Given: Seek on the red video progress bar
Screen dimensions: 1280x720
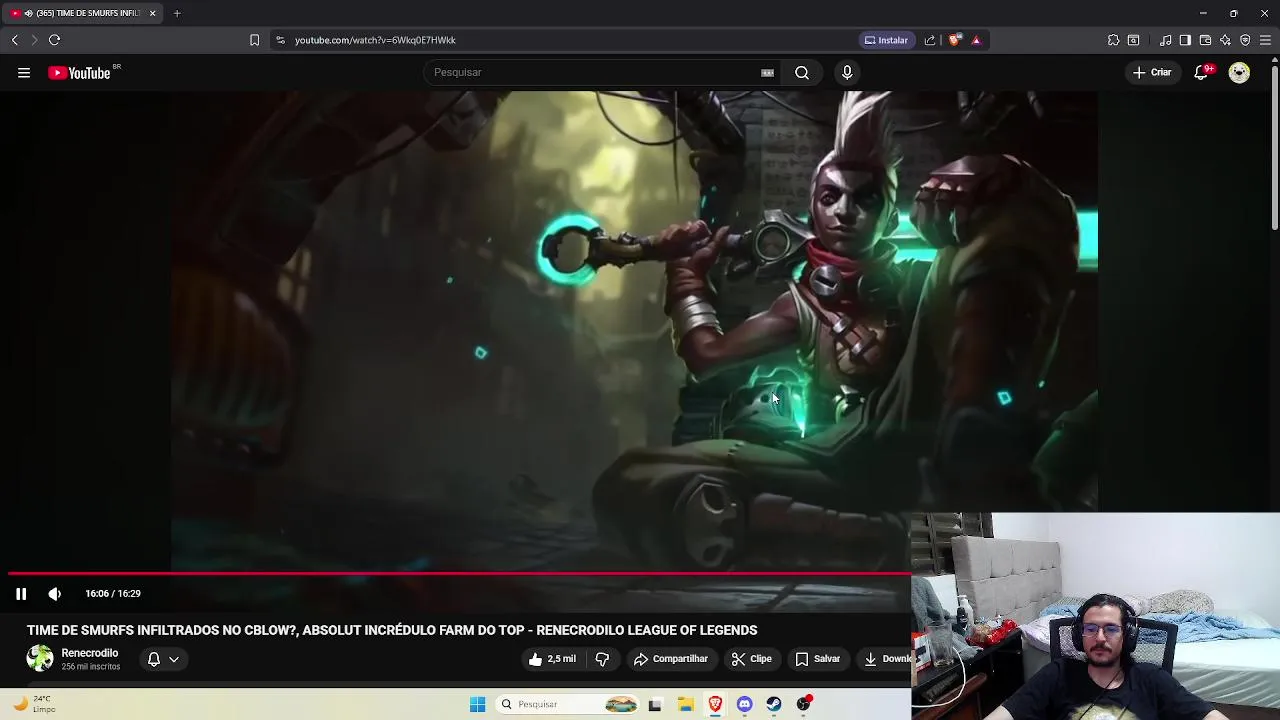Looking at the screenshot, I should coord(459,574).
